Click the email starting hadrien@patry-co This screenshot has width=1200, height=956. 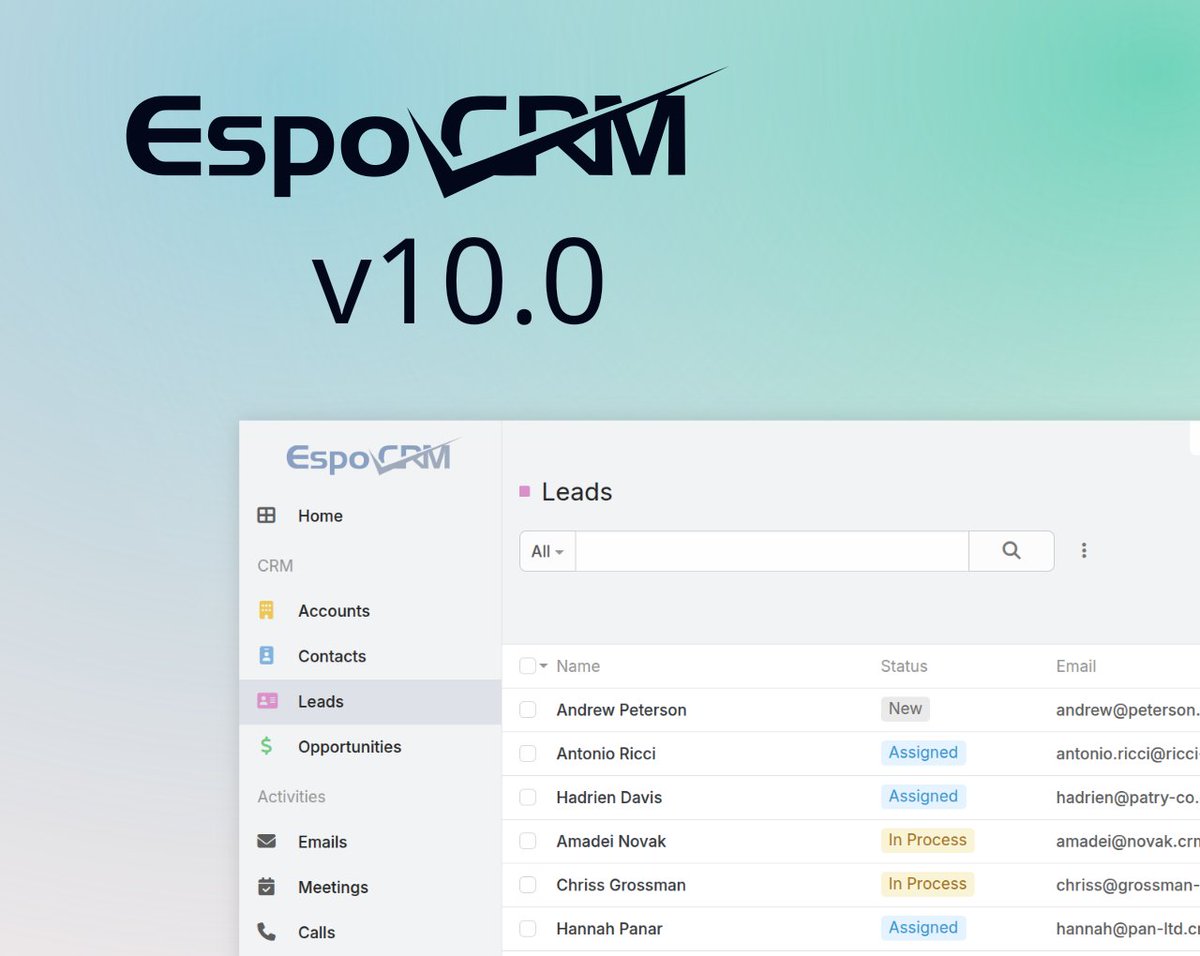[1128, 798]
